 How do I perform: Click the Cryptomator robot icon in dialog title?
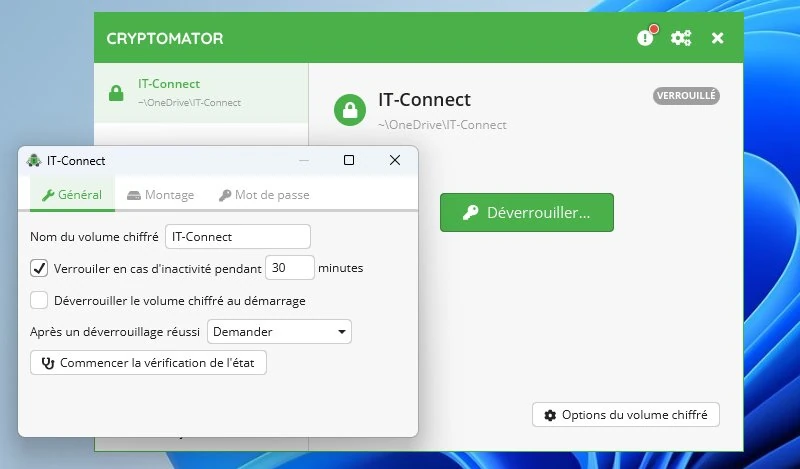pyautogui.click(x=34, y=160)
